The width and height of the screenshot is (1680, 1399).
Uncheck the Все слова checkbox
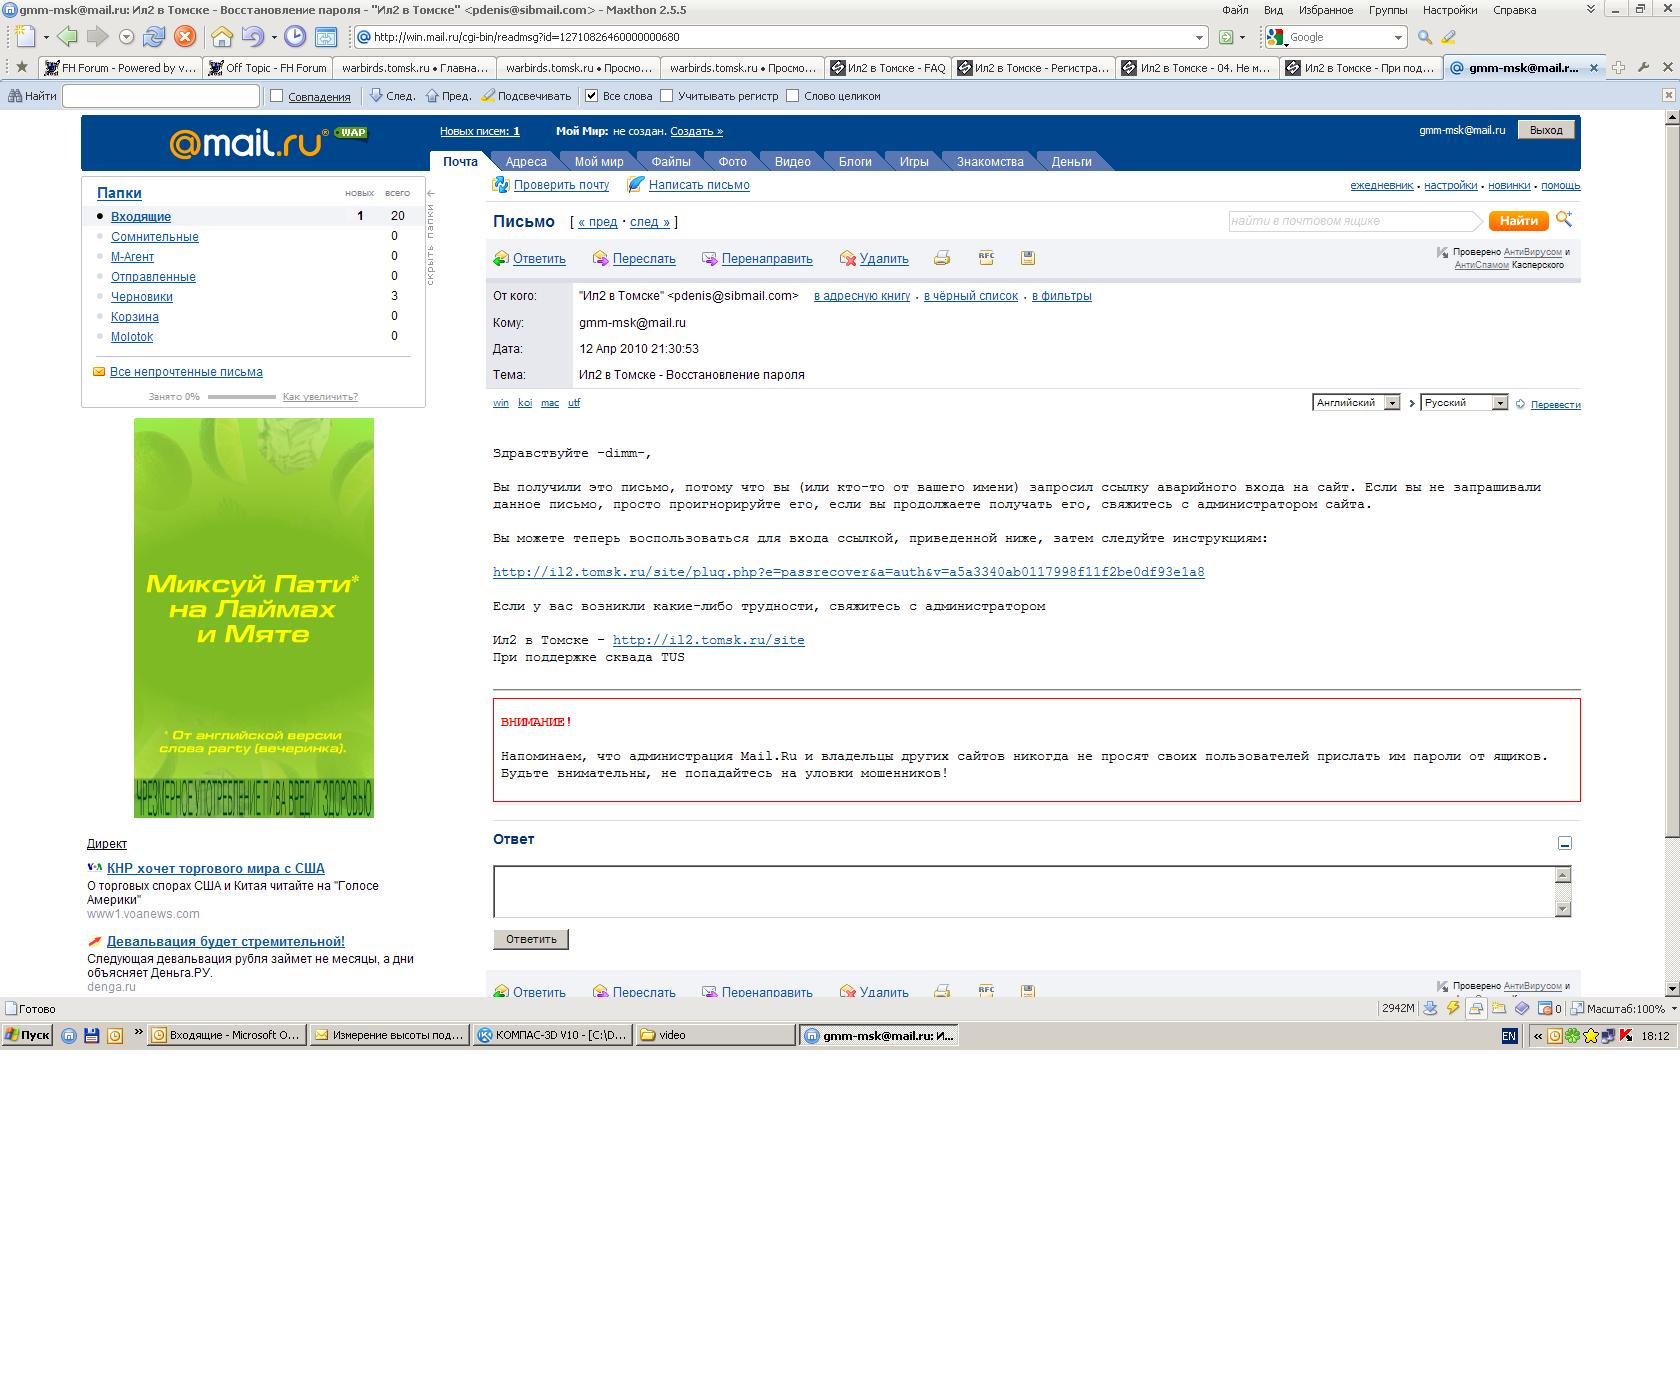click(592, 96)
